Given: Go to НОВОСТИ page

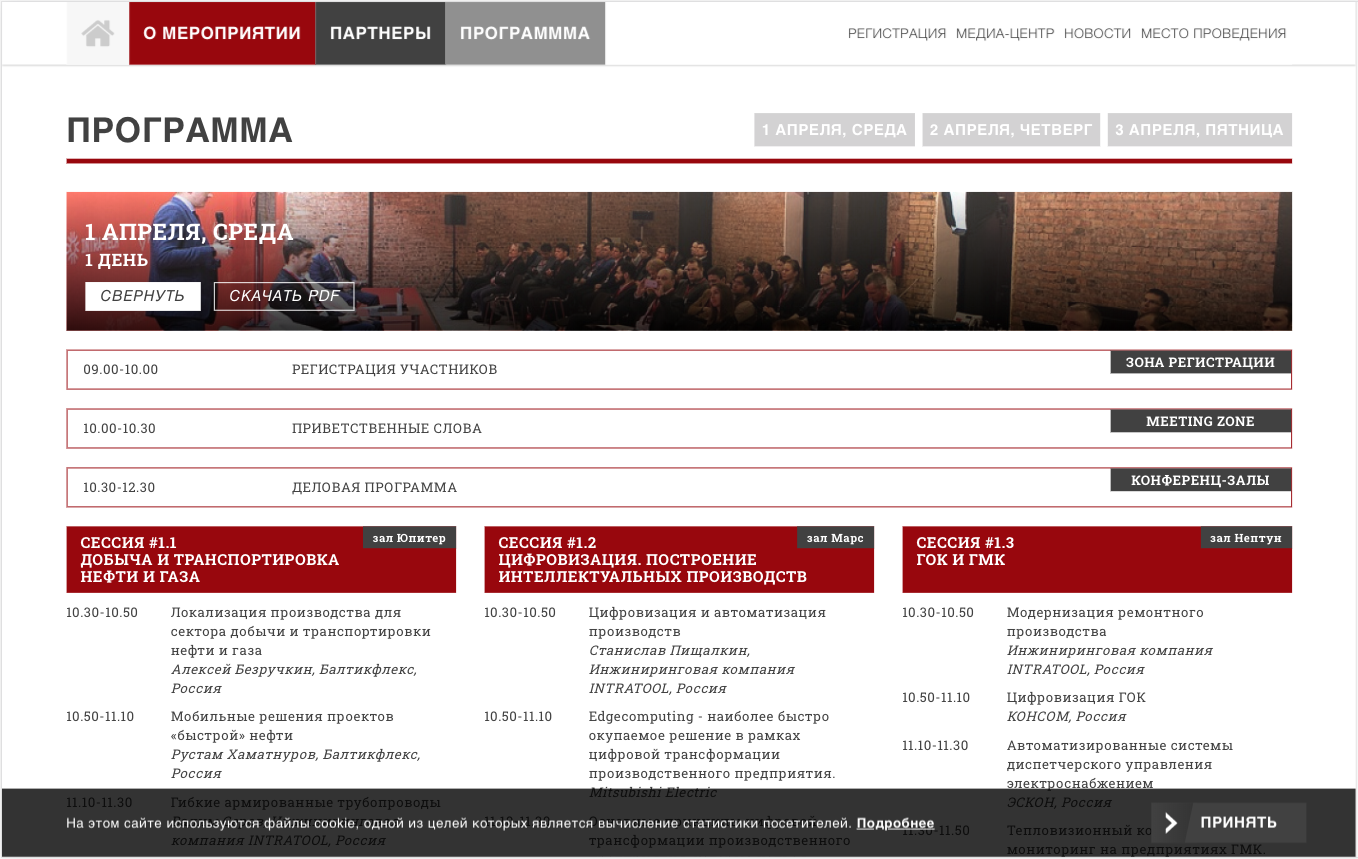Looking at the screenshot, I should (1097, 33).
